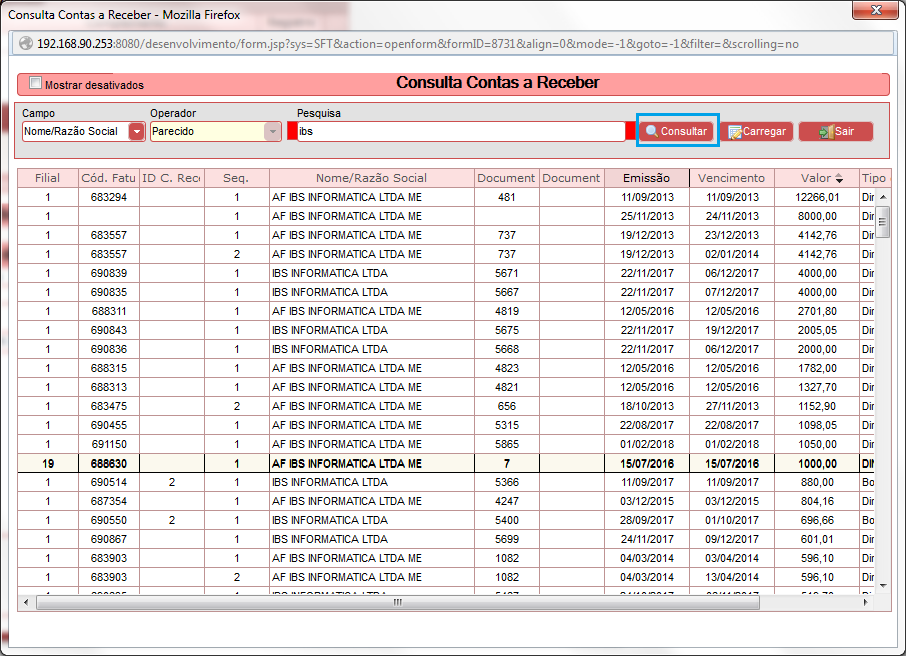Click code 690839 in the table

(x=109, y=273)
